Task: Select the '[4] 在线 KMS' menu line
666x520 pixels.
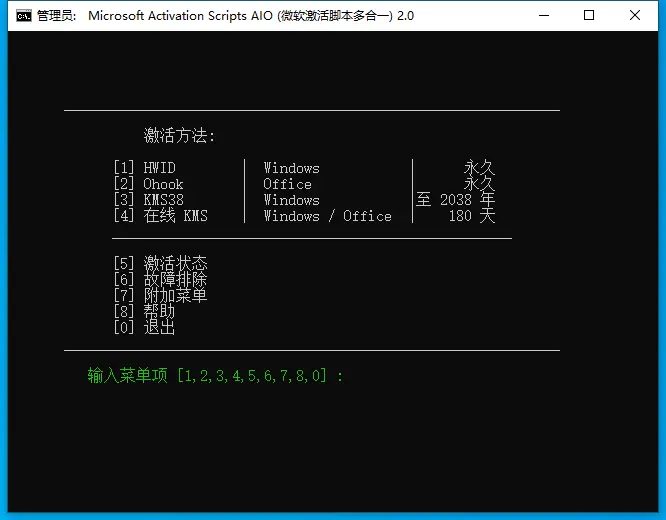Action: [161, 216]
